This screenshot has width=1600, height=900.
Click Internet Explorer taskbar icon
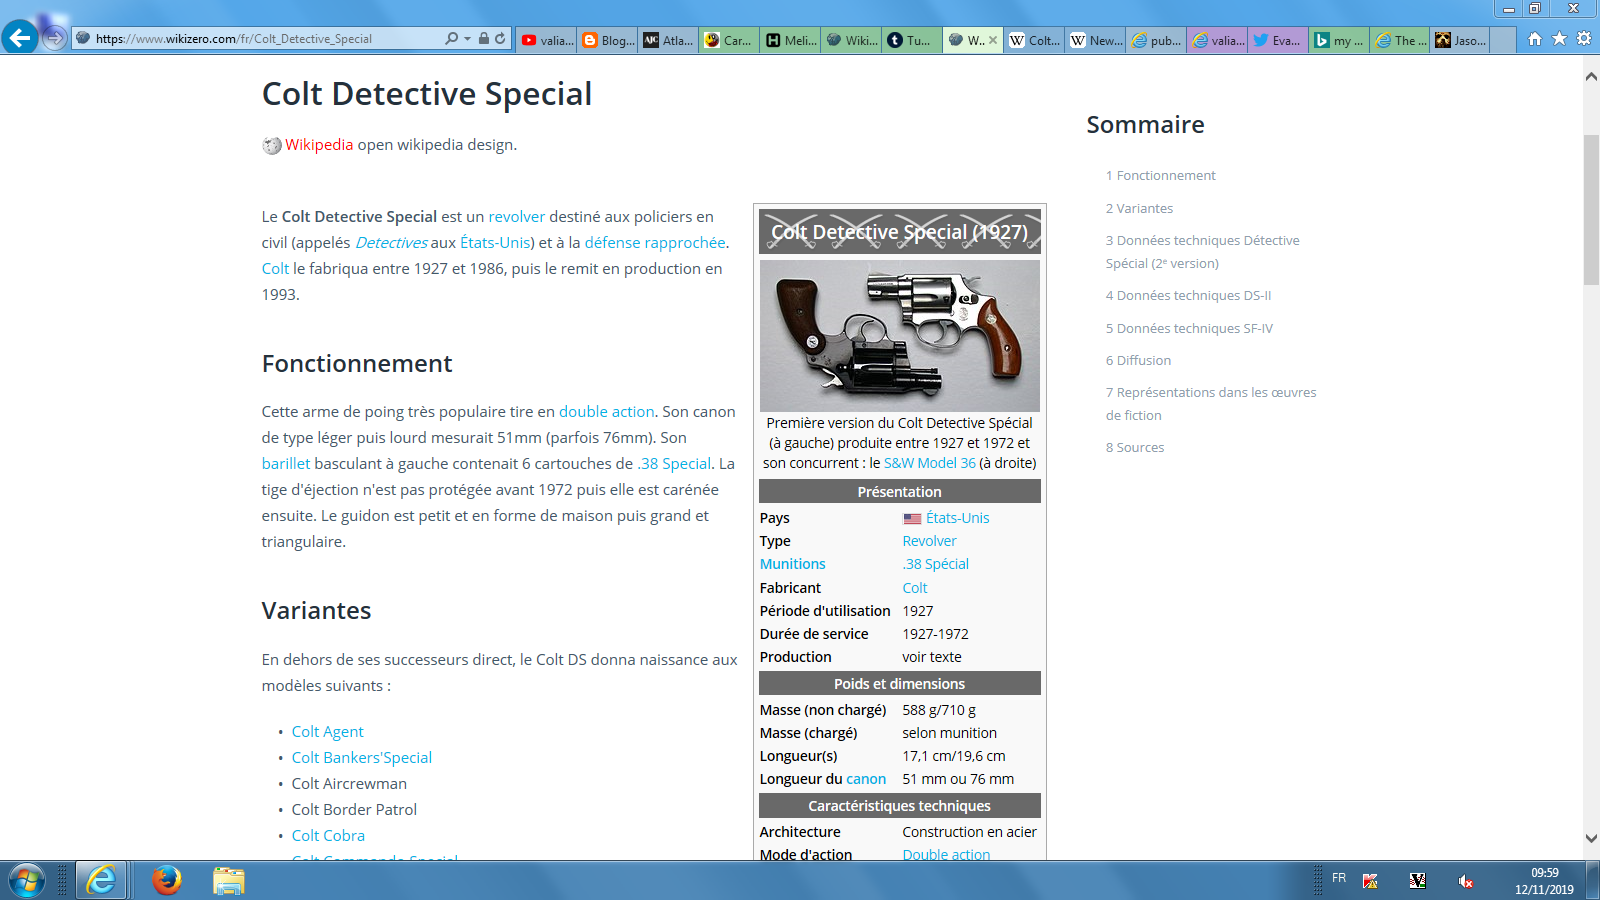[x=101, y=881]
